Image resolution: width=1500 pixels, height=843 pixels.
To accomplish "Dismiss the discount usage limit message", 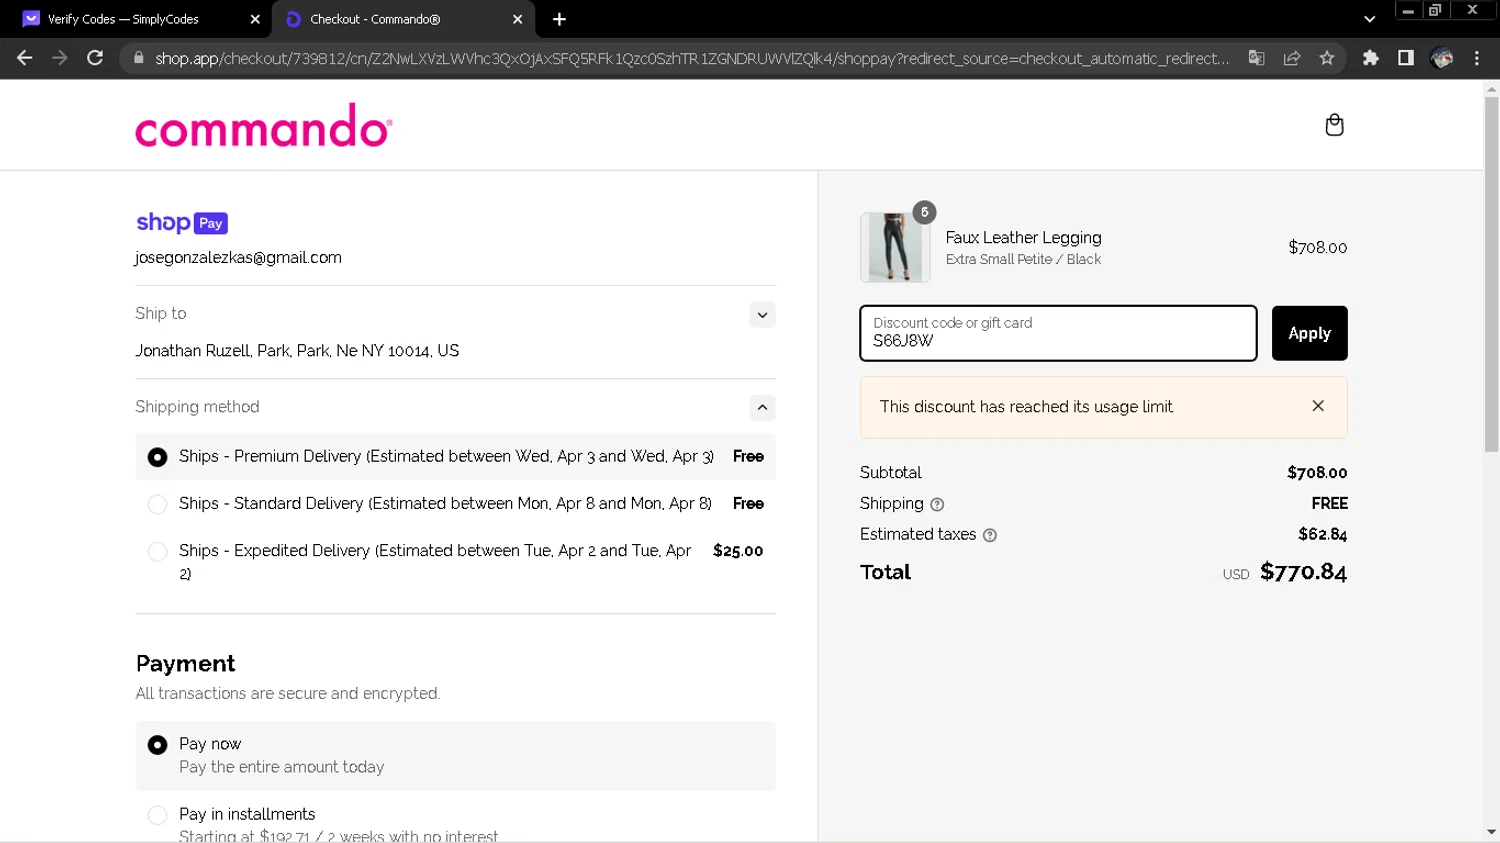I will [1318, 406].
